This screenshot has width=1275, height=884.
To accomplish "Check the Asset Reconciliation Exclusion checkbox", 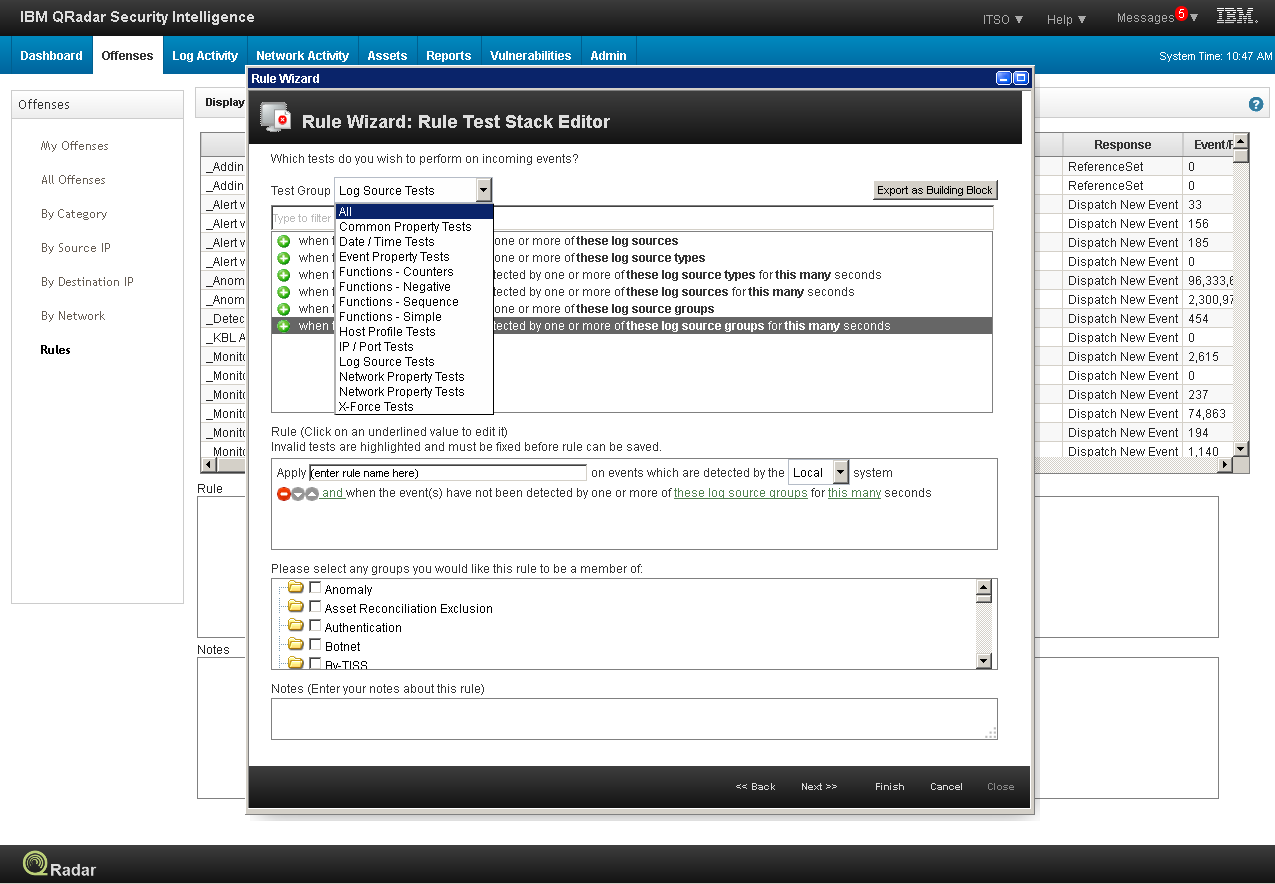I will pos(315,607).
